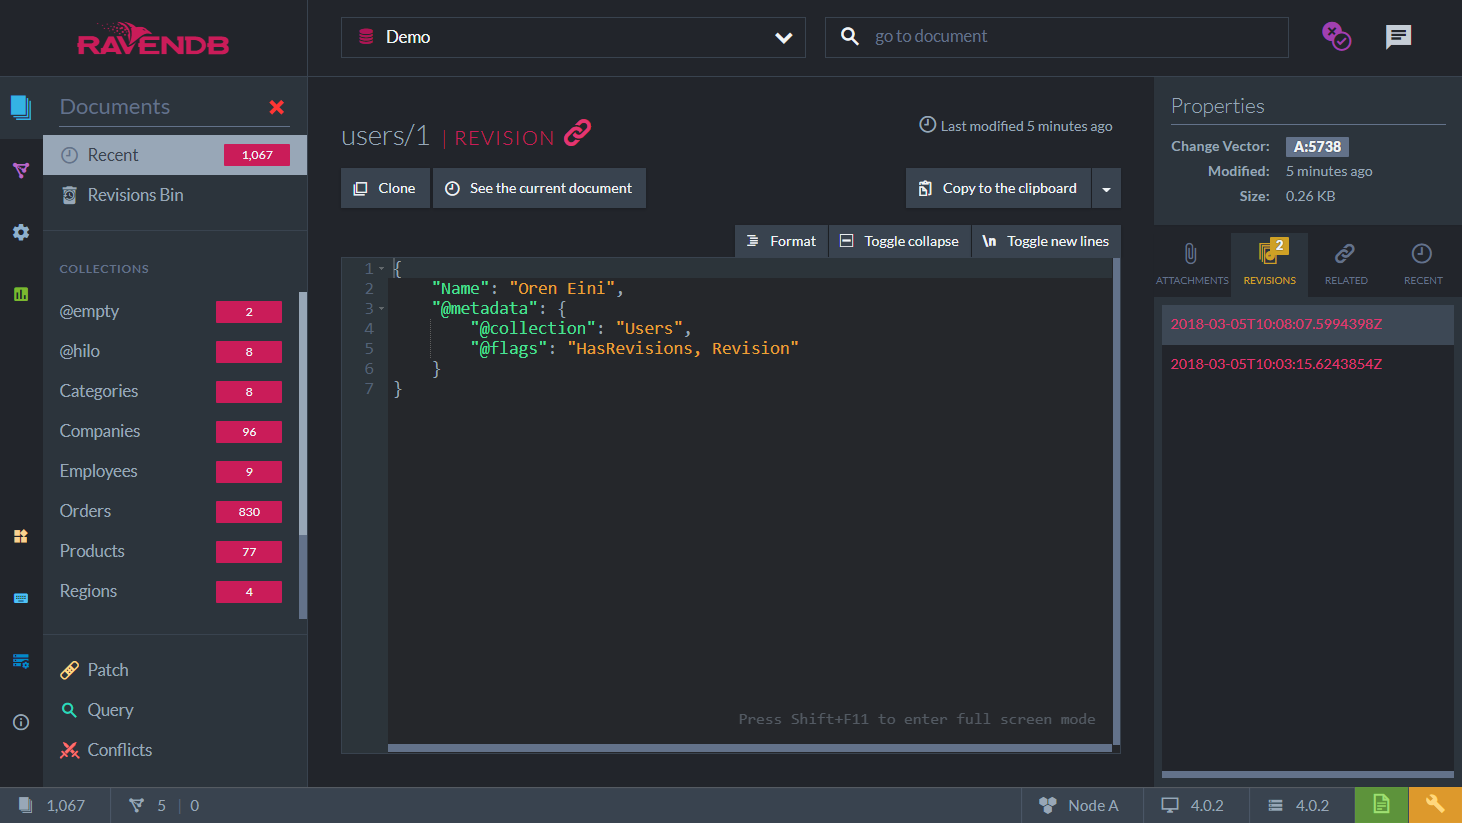Click the indexes count 5 in status bar

coord(149,805)
